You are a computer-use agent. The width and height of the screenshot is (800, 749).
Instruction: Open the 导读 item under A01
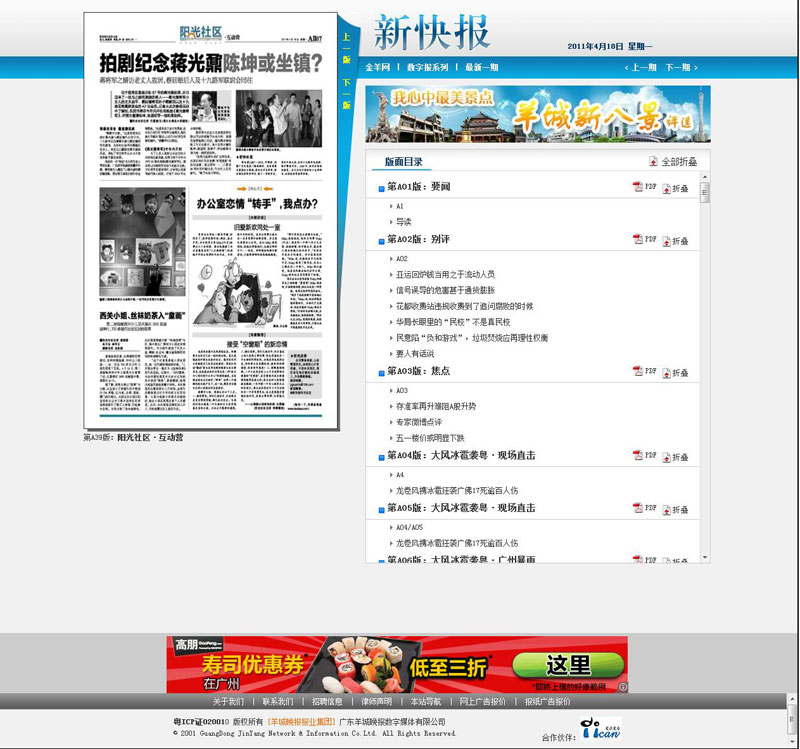pyautogui.click(x=404, y=222)
